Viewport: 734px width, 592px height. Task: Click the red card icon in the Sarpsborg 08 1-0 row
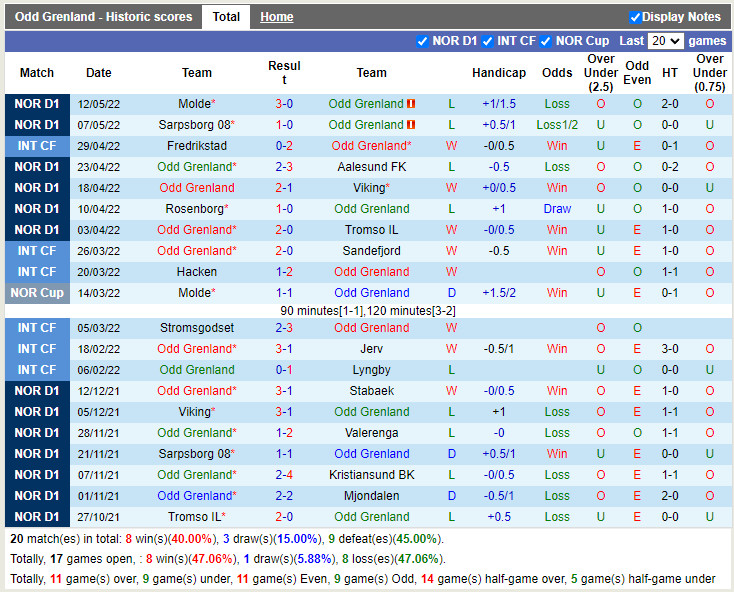coord(411,125)
